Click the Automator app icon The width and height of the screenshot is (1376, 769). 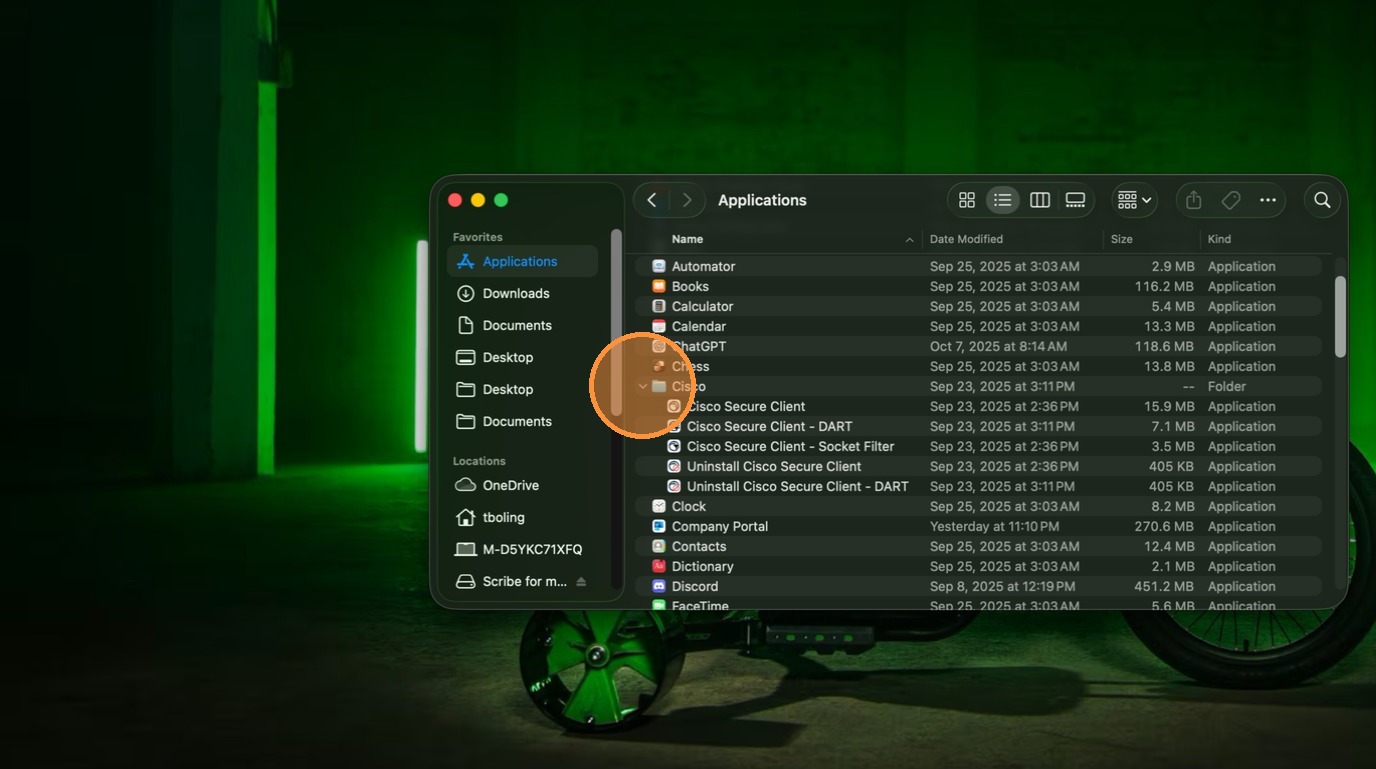click(659, 266)
